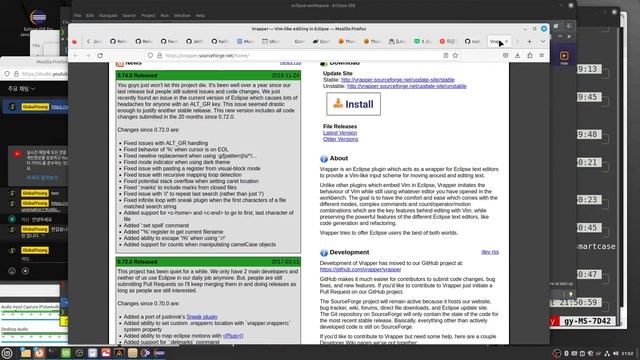Click the Development info icon
640x360 pixels.
coord(324,253)
